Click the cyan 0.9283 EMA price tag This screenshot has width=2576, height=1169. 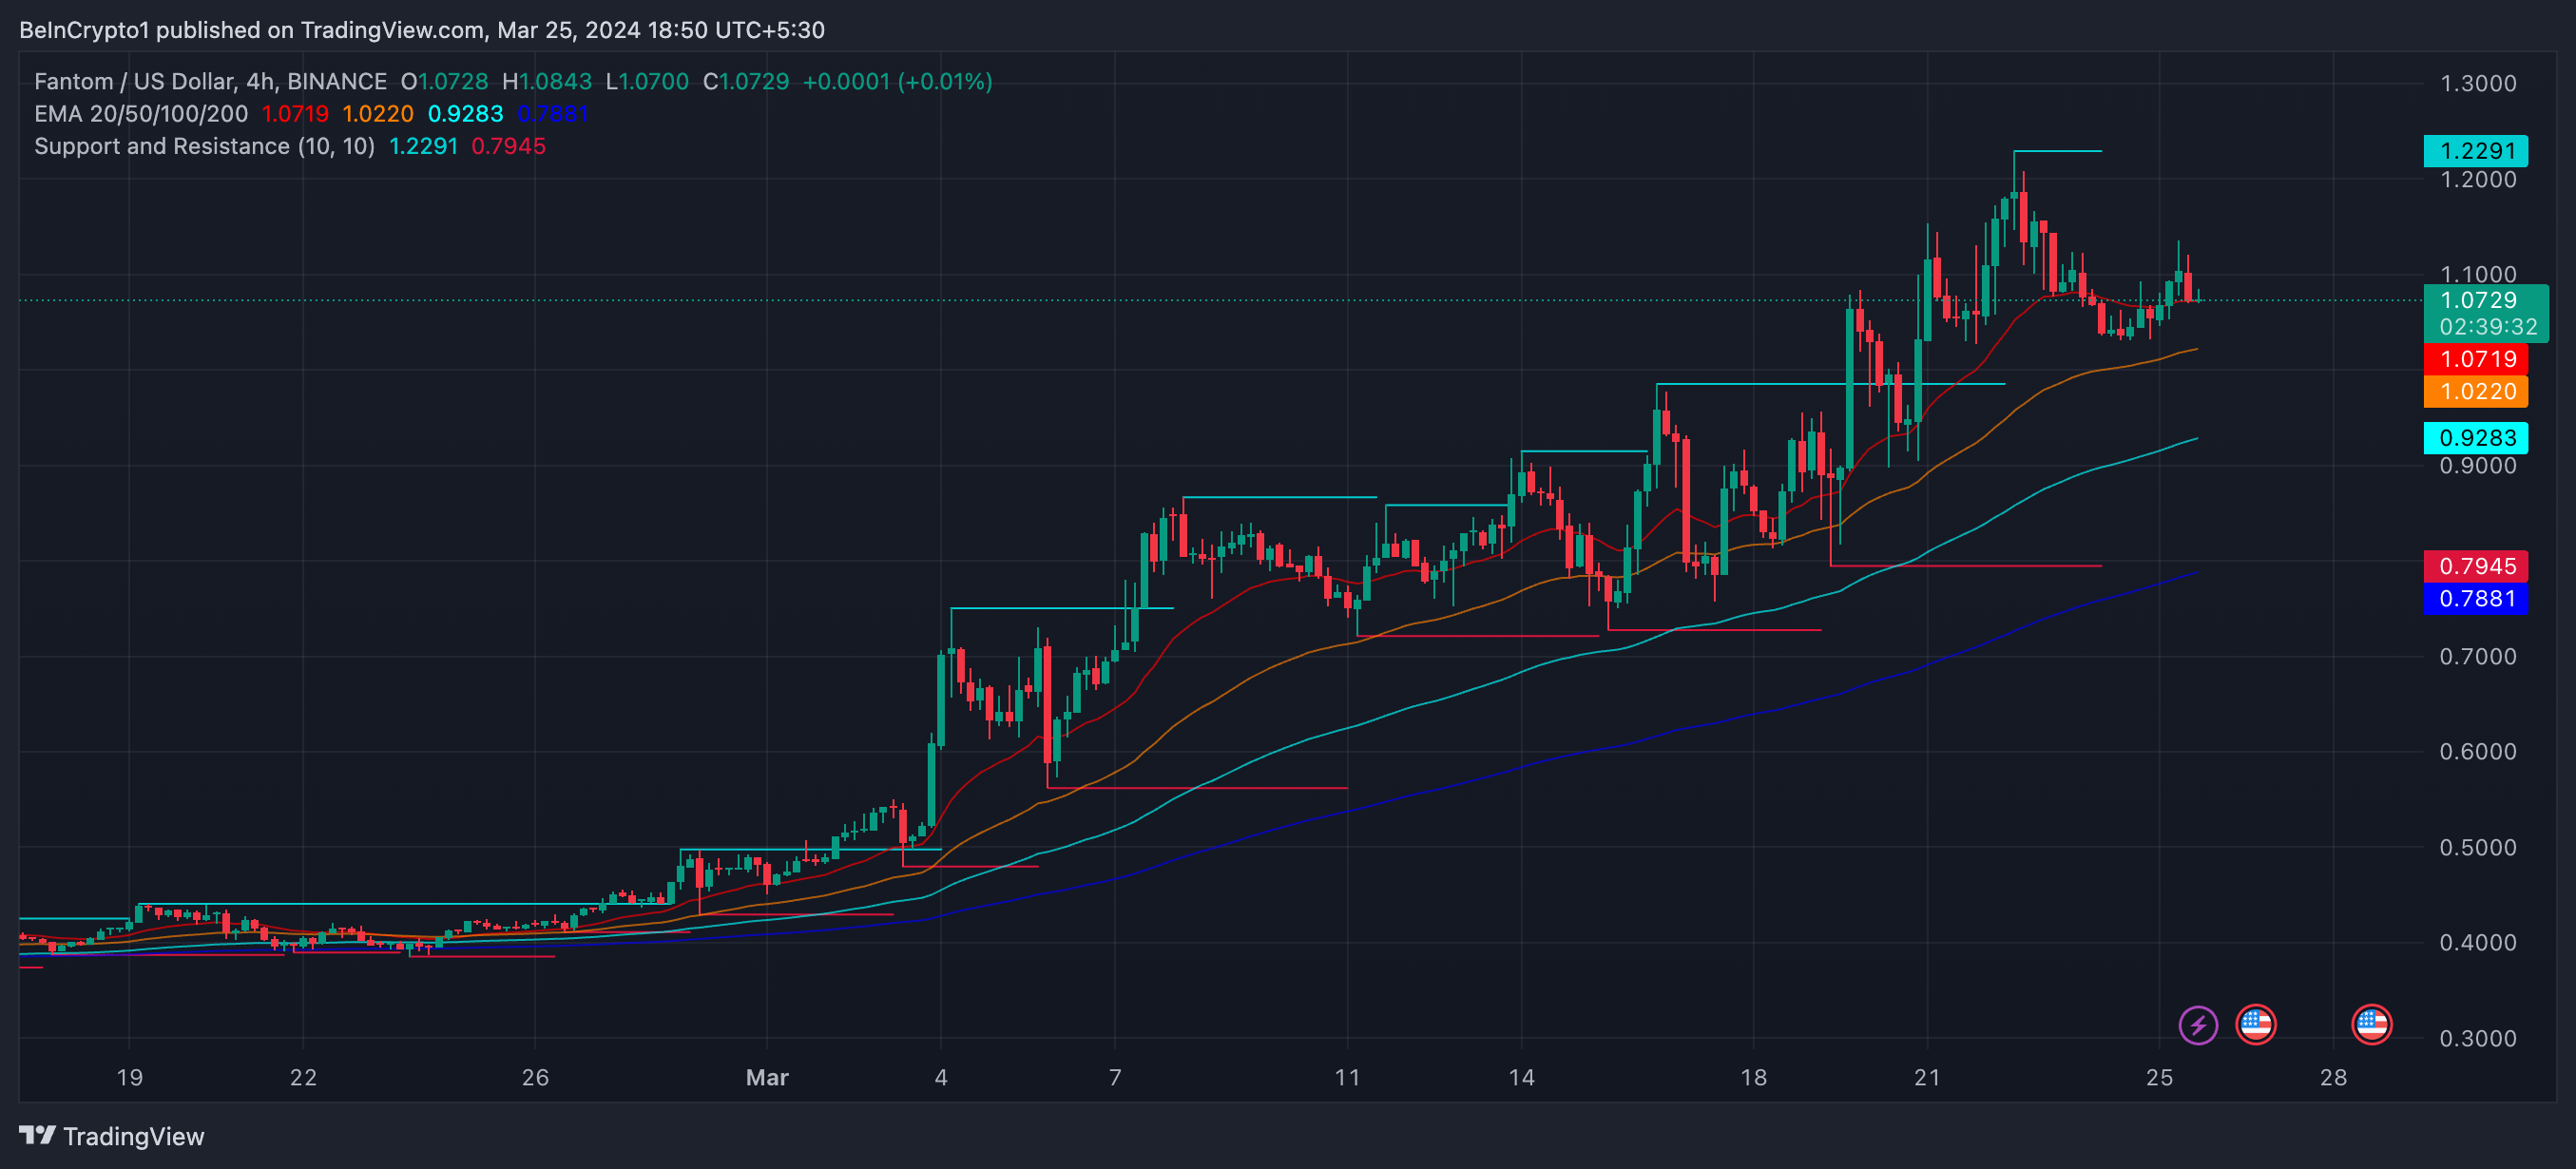(2475, 437)
